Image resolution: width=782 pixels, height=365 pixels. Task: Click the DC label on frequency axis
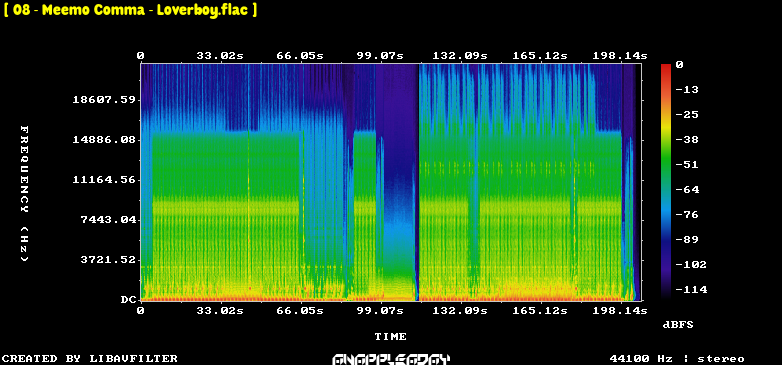pos(128,300)
